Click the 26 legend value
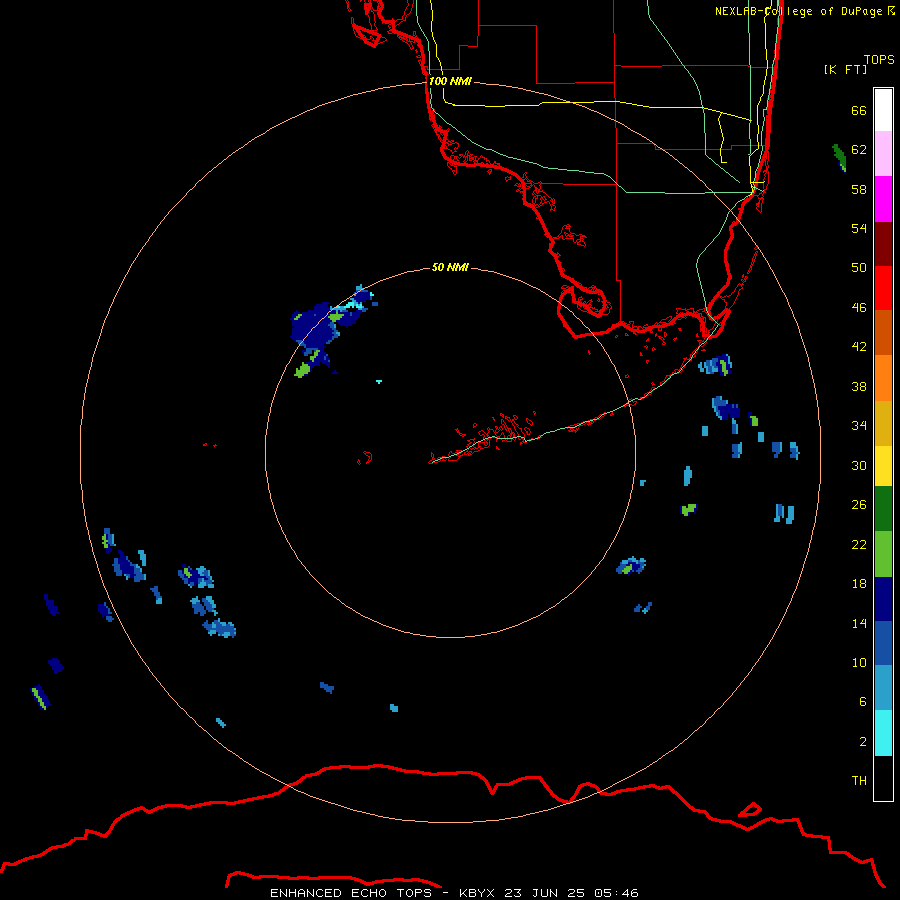The image size is (900, 900). pos(859,505)
